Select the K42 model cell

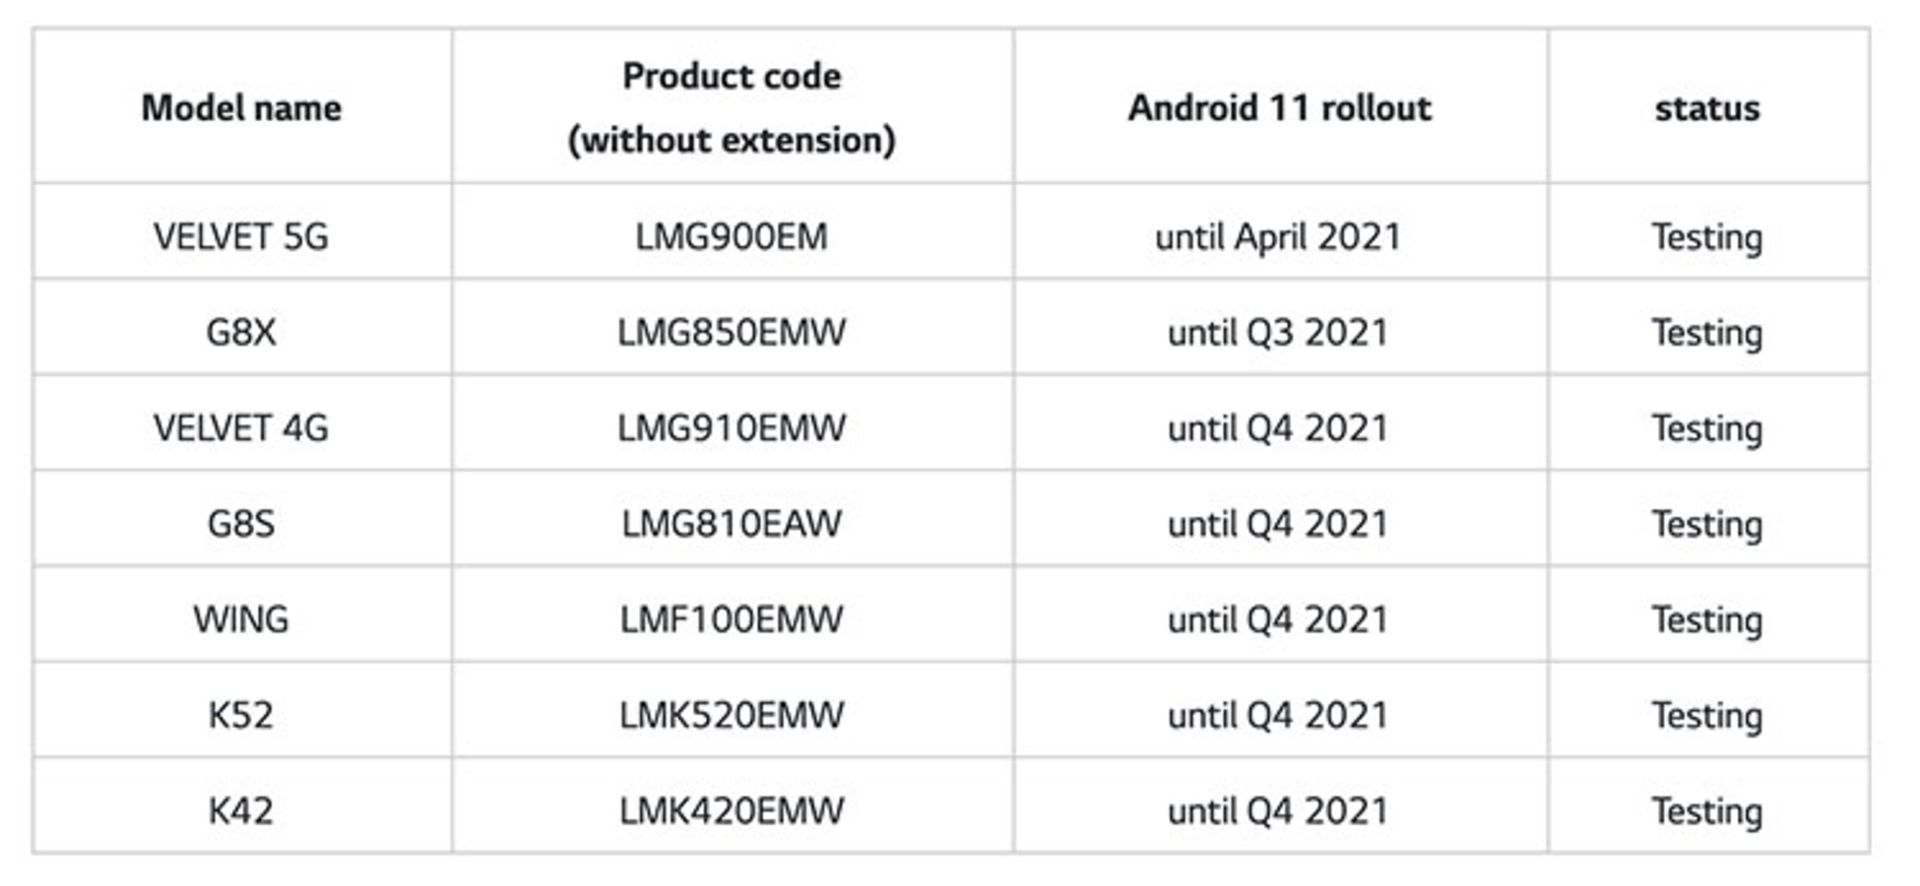tap(241, 810)
